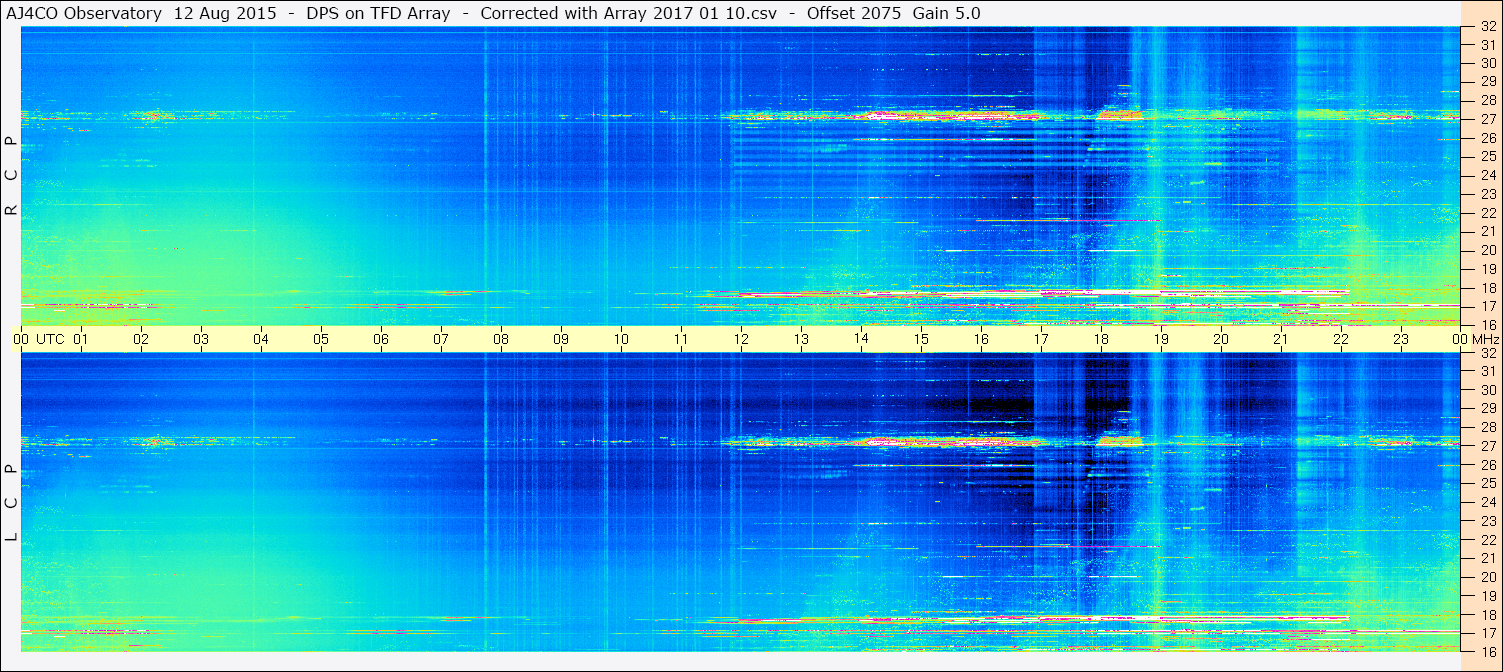This screenshot has height=672, width=1503.
Task: Select the 20 MHz label on RCP panel scale
Action: (1488, 250)
